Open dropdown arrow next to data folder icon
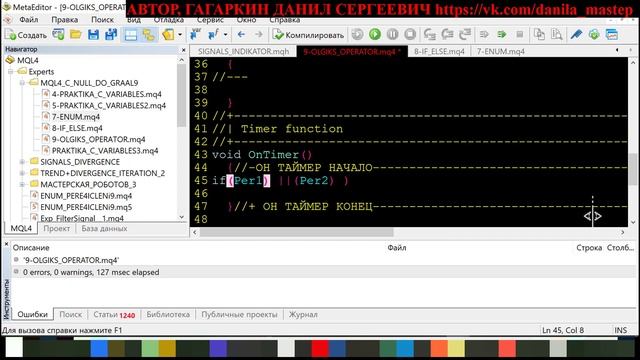The width and height of the screenshot is (640, 360). (x=180, y=35)
